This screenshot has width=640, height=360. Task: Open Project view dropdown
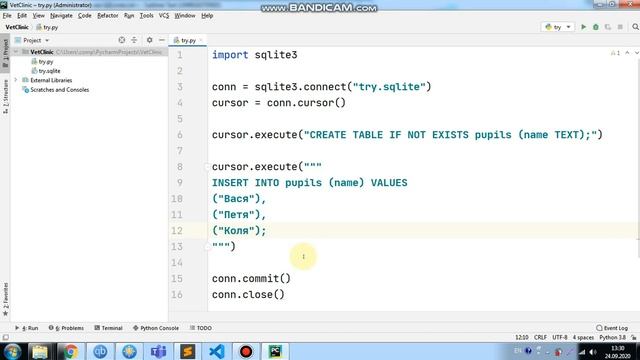(x=32, y=40)
